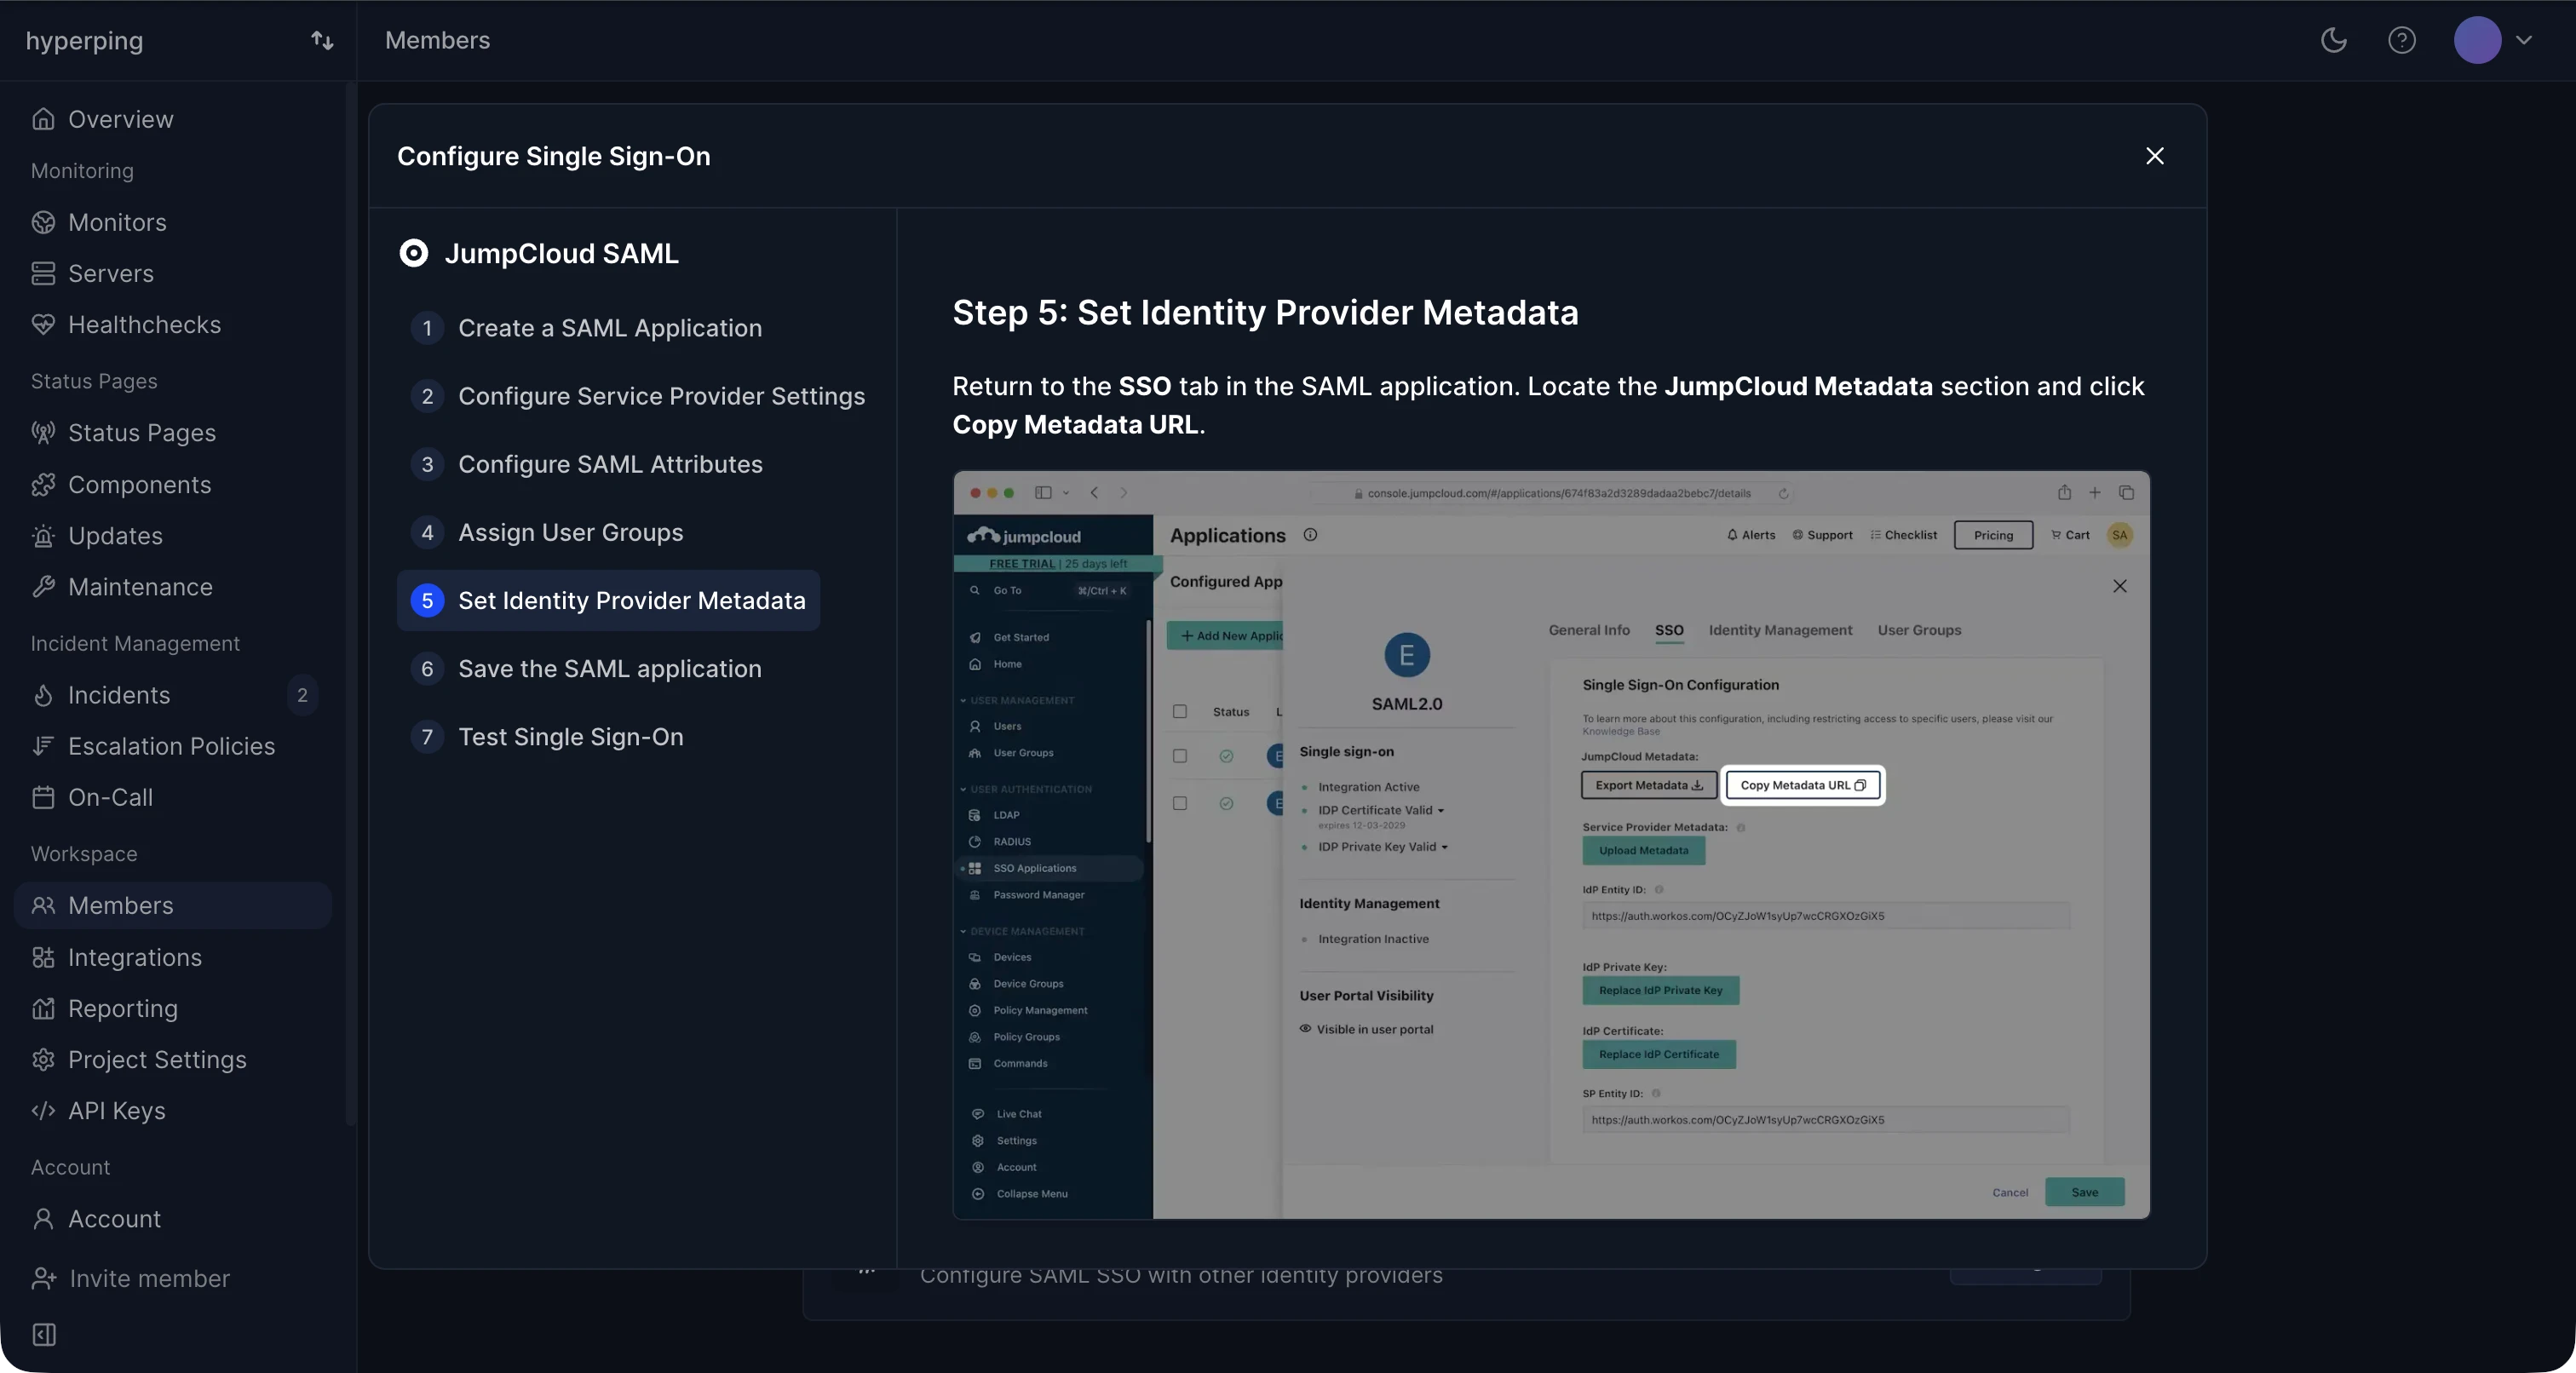Screen dimensions: 2576x1373
Task: Open Components puzzle icon
Action: (x=43, y=484)
